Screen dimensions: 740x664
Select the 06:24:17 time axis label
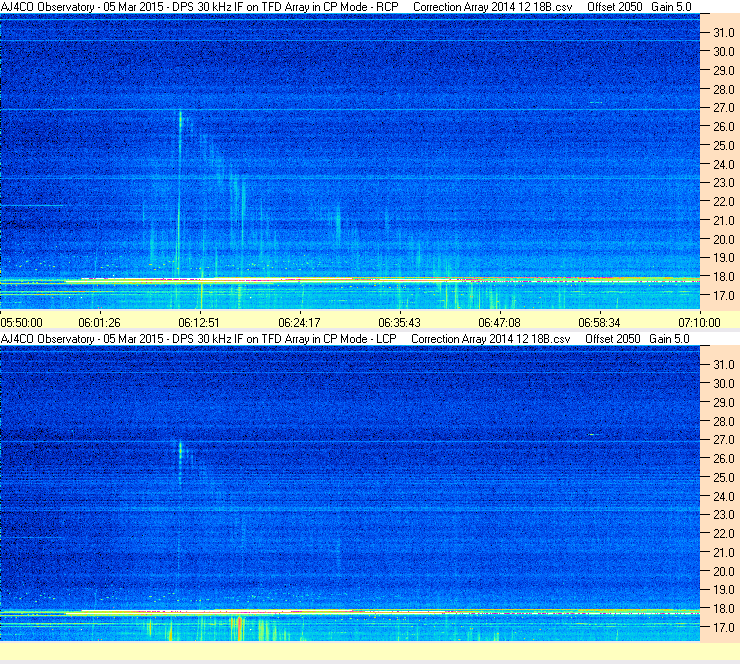[299, 323]
